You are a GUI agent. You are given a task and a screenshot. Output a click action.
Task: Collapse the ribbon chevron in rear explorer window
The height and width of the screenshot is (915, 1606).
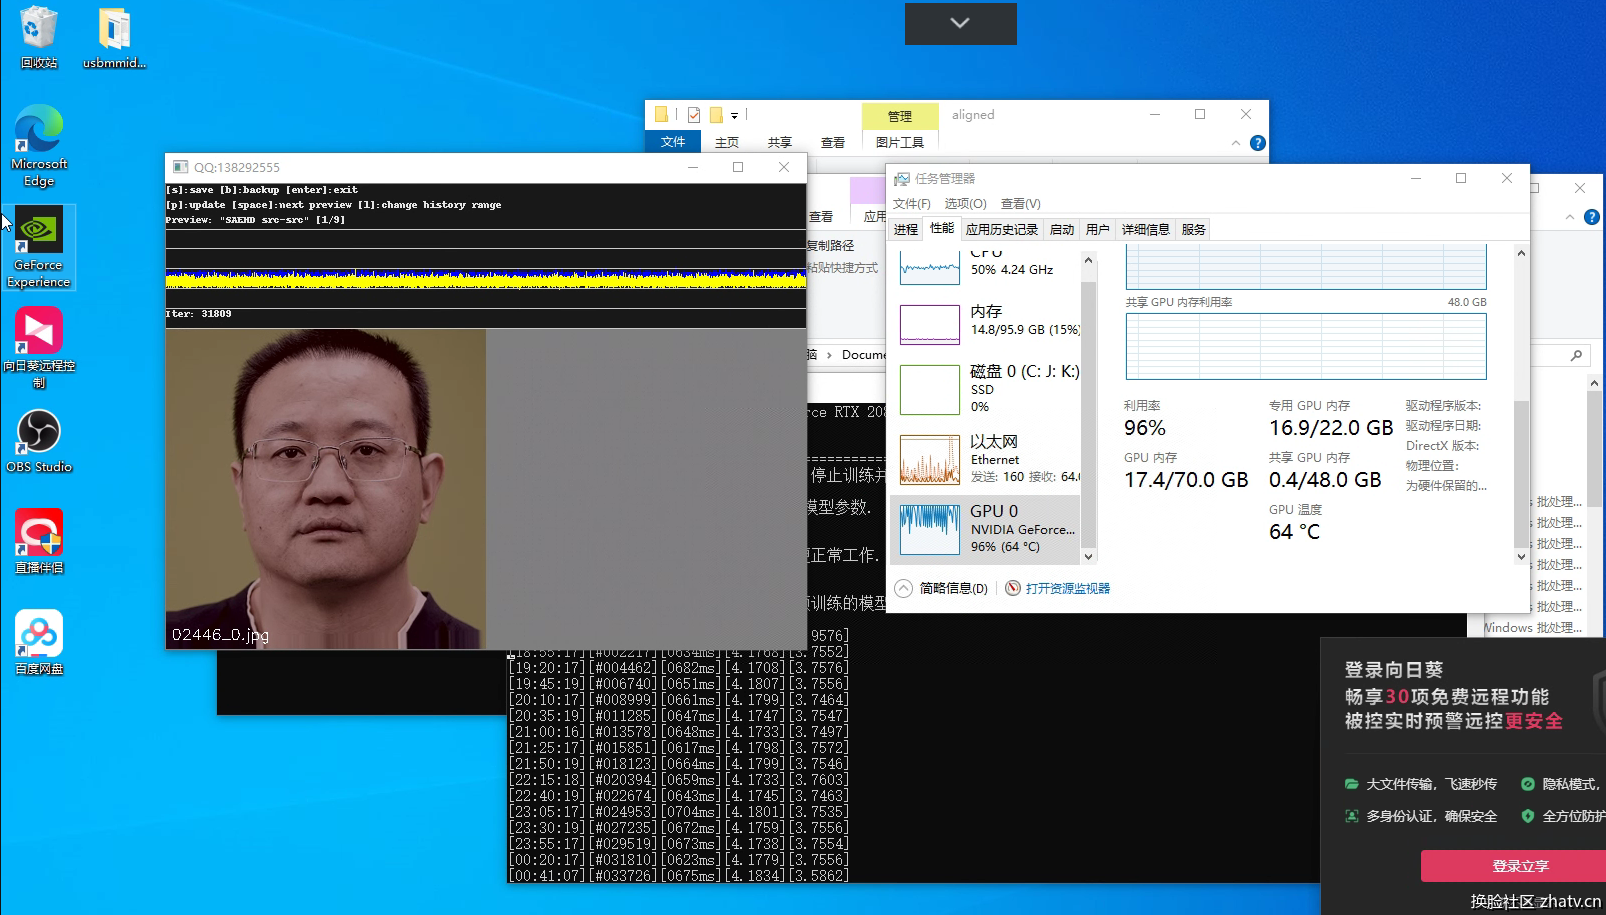tap(1569, 217)
